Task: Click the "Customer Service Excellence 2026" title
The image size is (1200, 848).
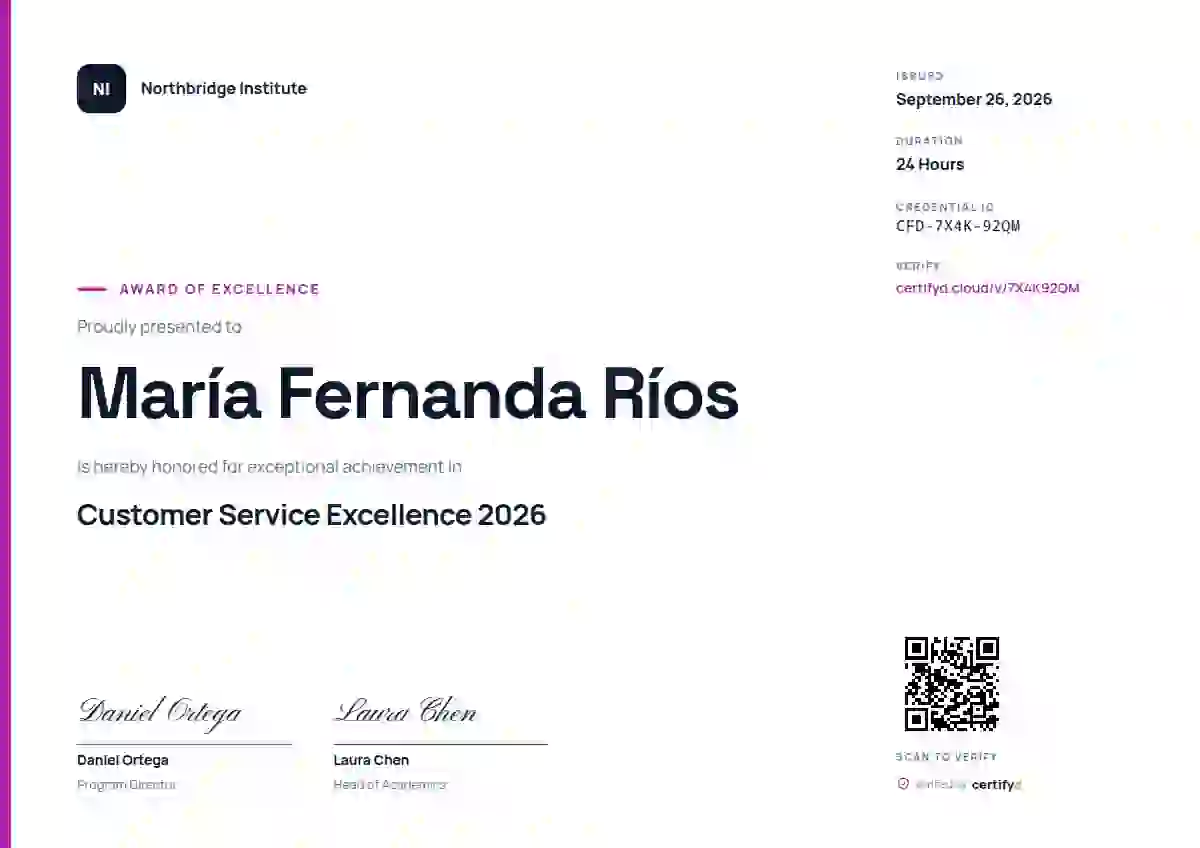Action: click(x=311, y=515)
